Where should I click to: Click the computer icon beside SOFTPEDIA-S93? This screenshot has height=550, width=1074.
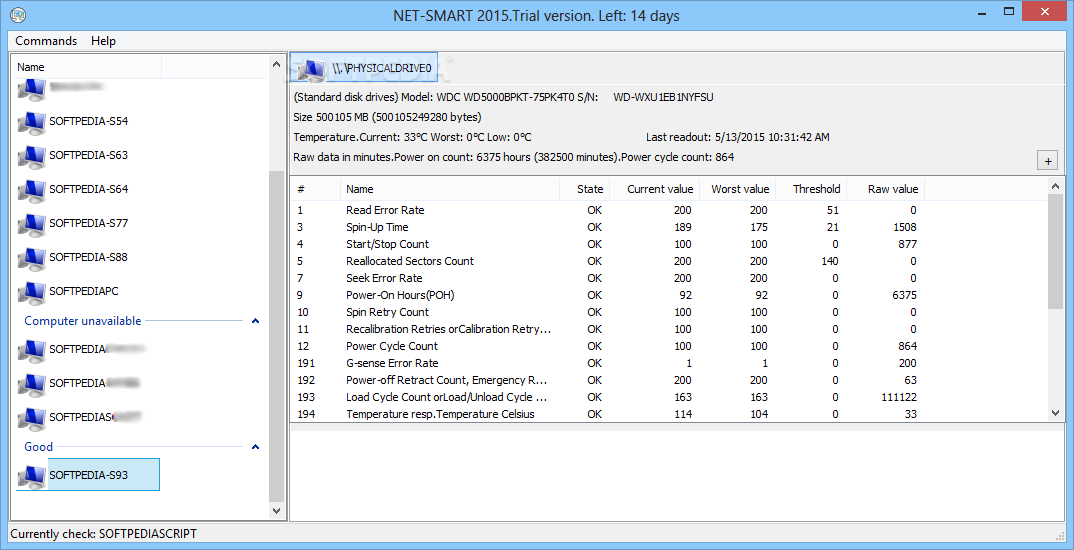[32, 476]
